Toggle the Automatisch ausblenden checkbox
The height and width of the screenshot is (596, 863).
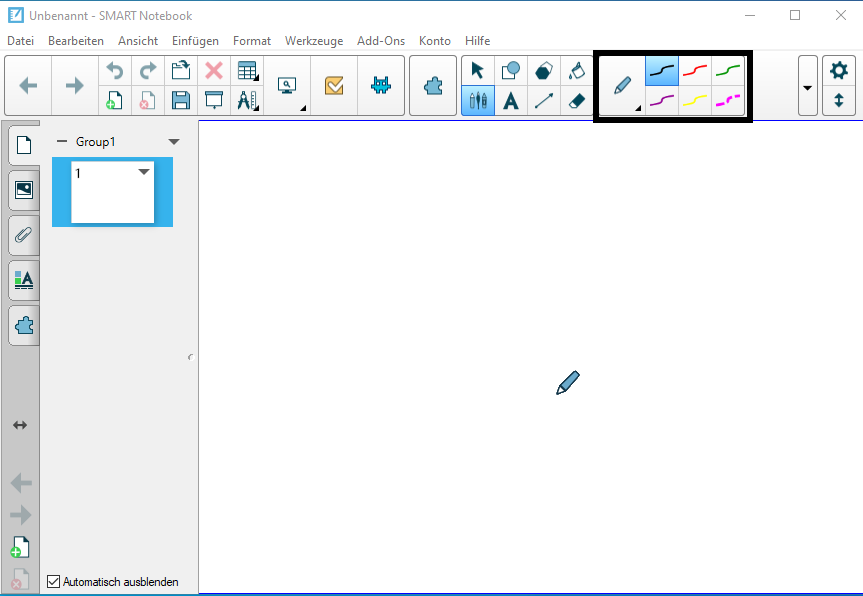[54, 581]
